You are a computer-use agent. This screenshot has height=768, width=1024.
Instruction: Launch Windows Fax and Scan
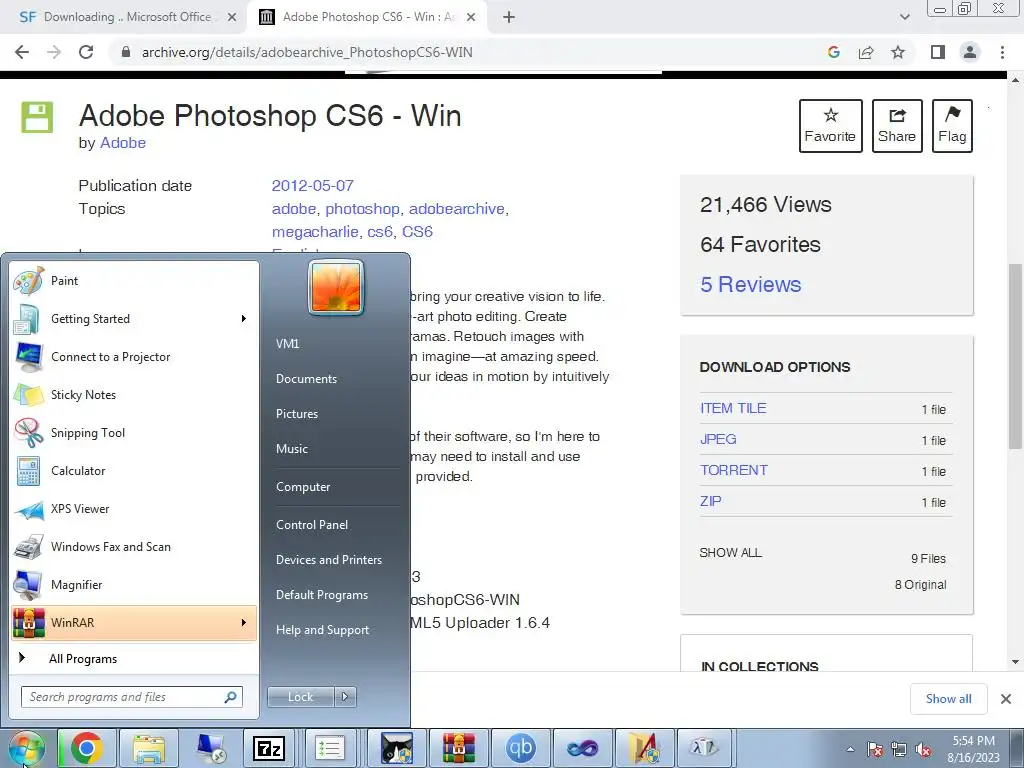click(x=134, y=547)
